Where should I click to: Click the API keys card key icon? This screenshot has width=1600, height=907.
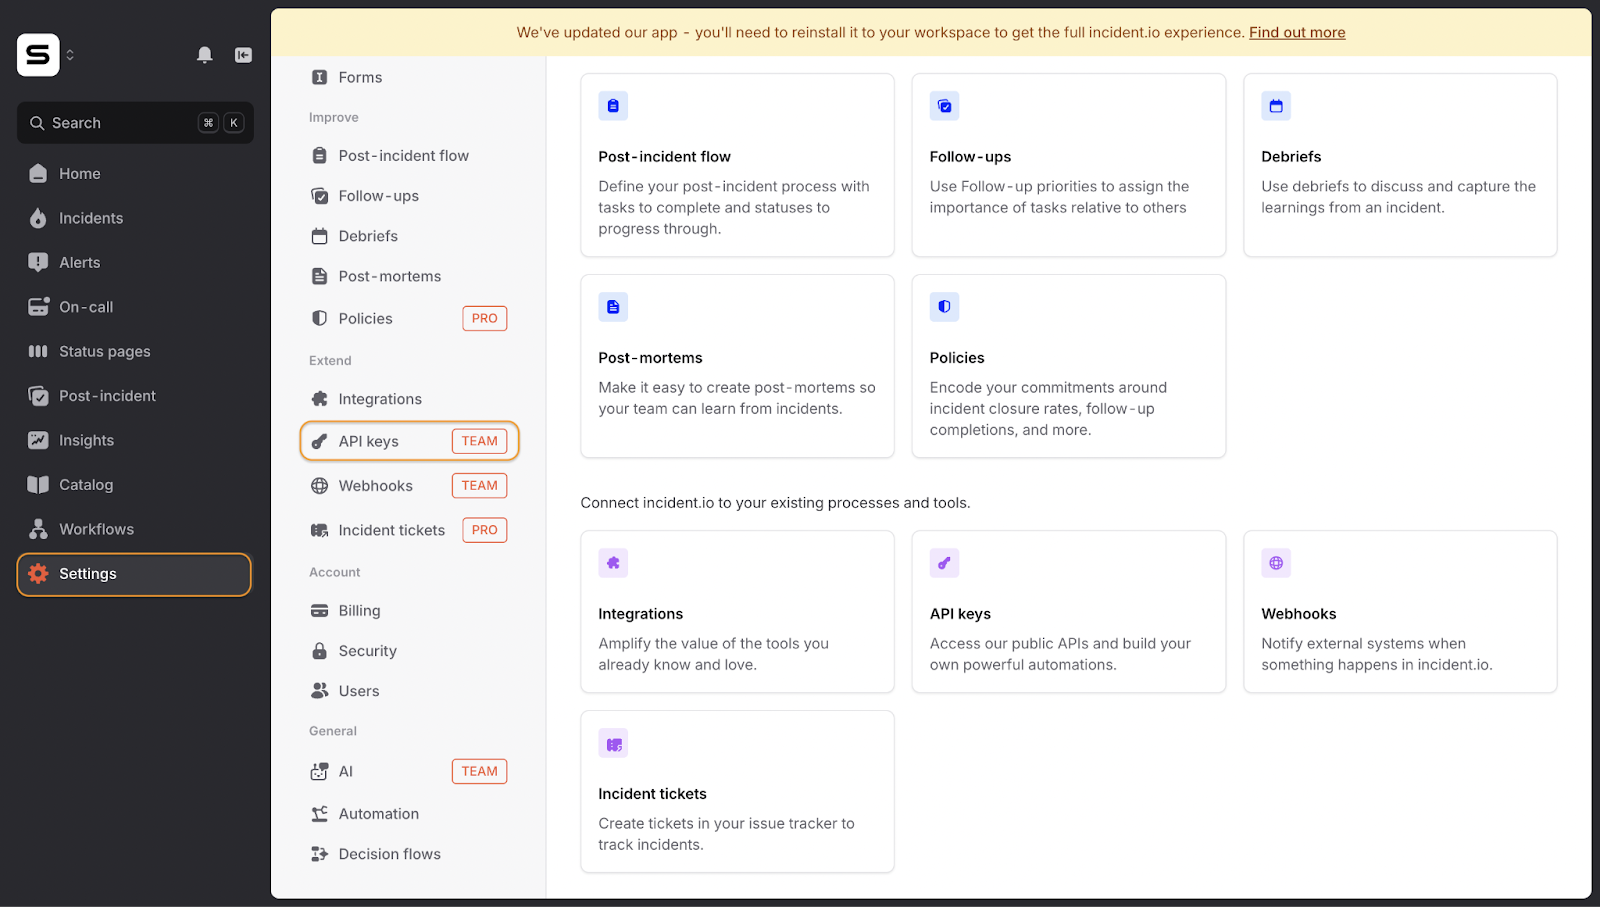[x=944, y=563]
